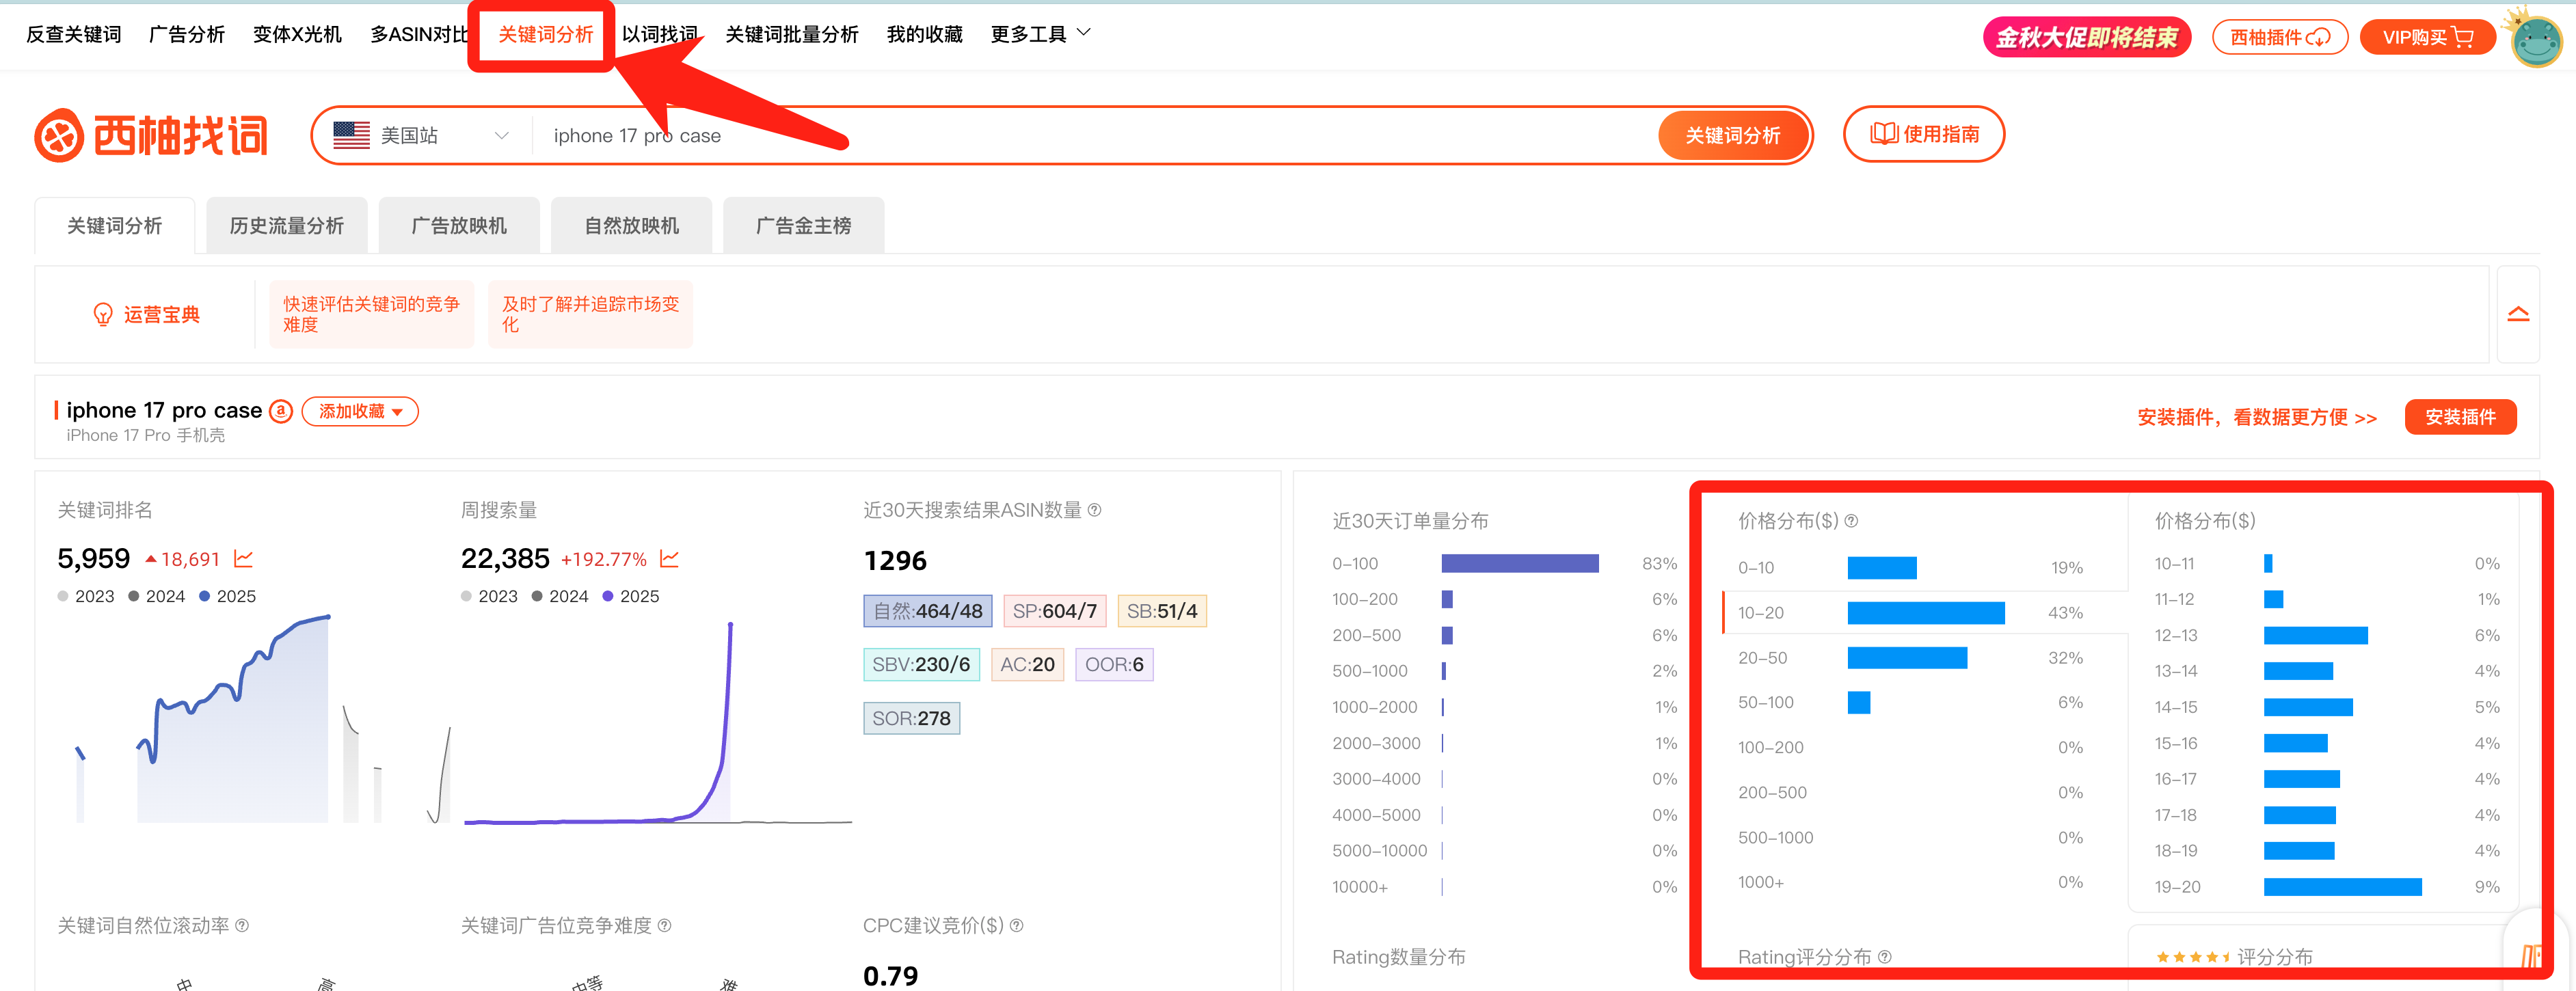This screenshot has width=2576, height=991.
Task: Open 多ASIN对比 in top navigation
Action: (x=418, y=34)
